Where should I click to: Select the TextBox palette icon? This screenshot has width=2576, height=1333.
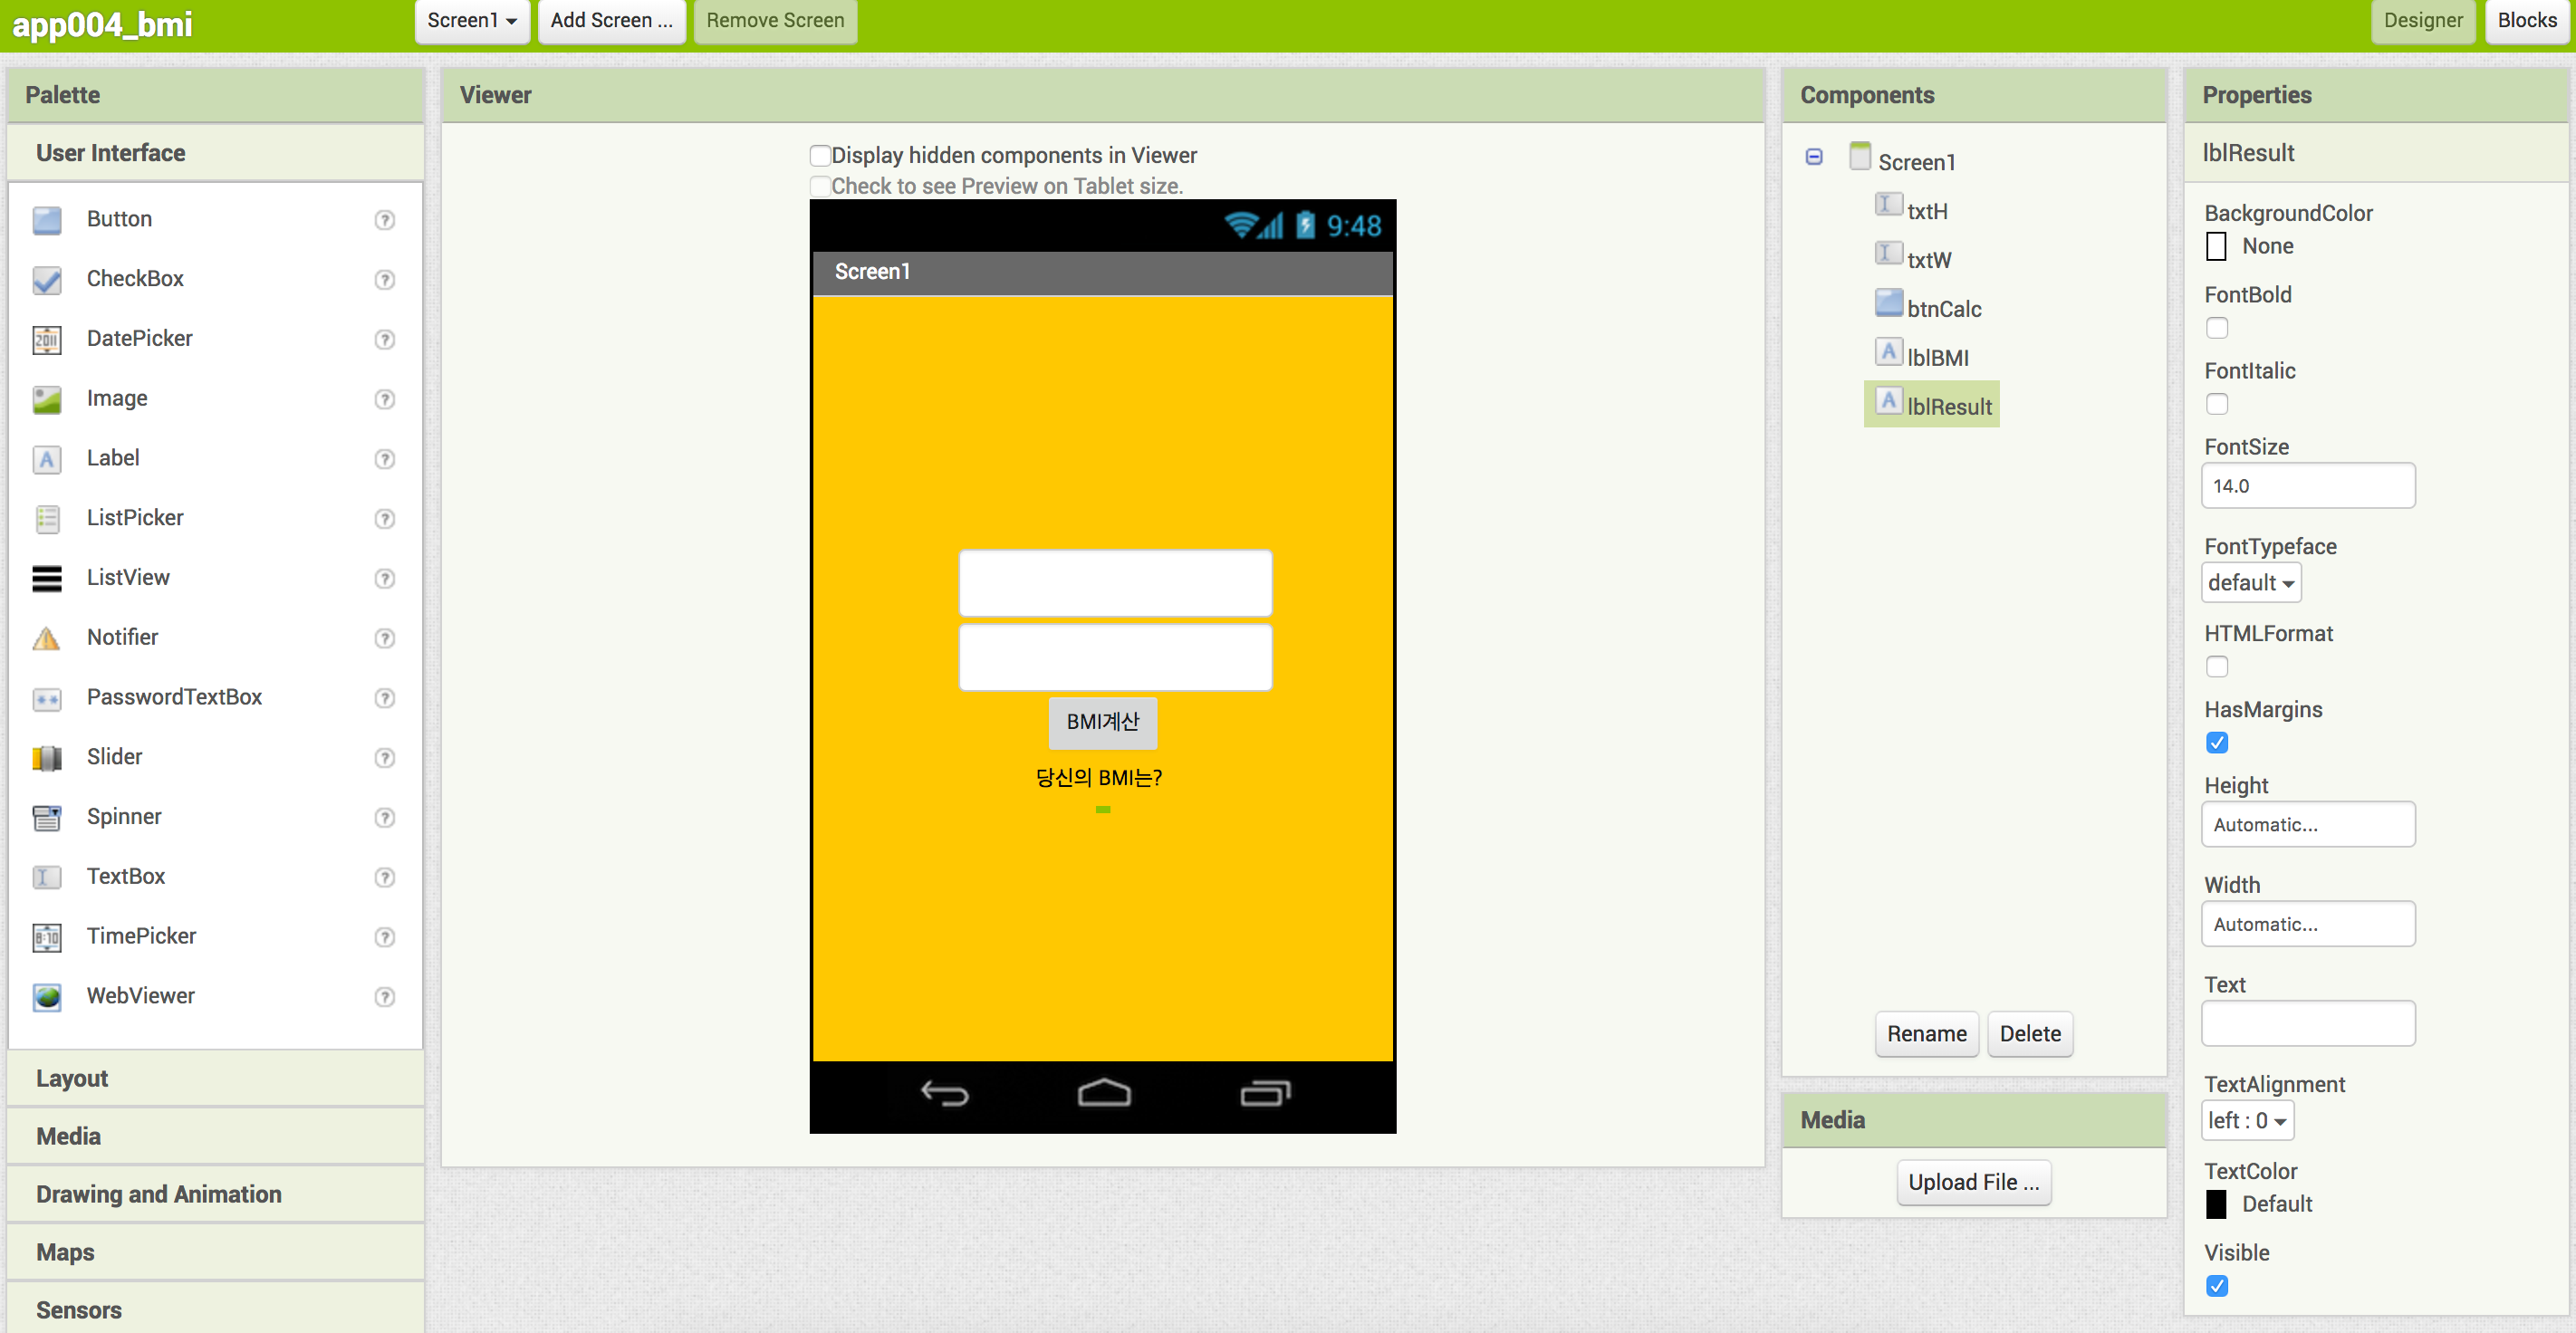pyautogui.click(x=46, y=877)
